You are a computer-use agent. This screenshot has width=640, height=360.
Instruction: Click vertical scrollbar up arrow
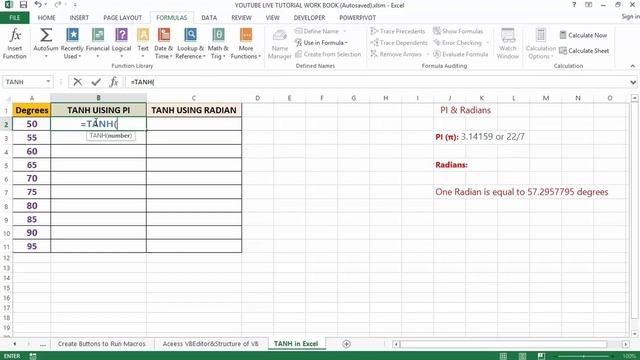[x=634, y=98]
